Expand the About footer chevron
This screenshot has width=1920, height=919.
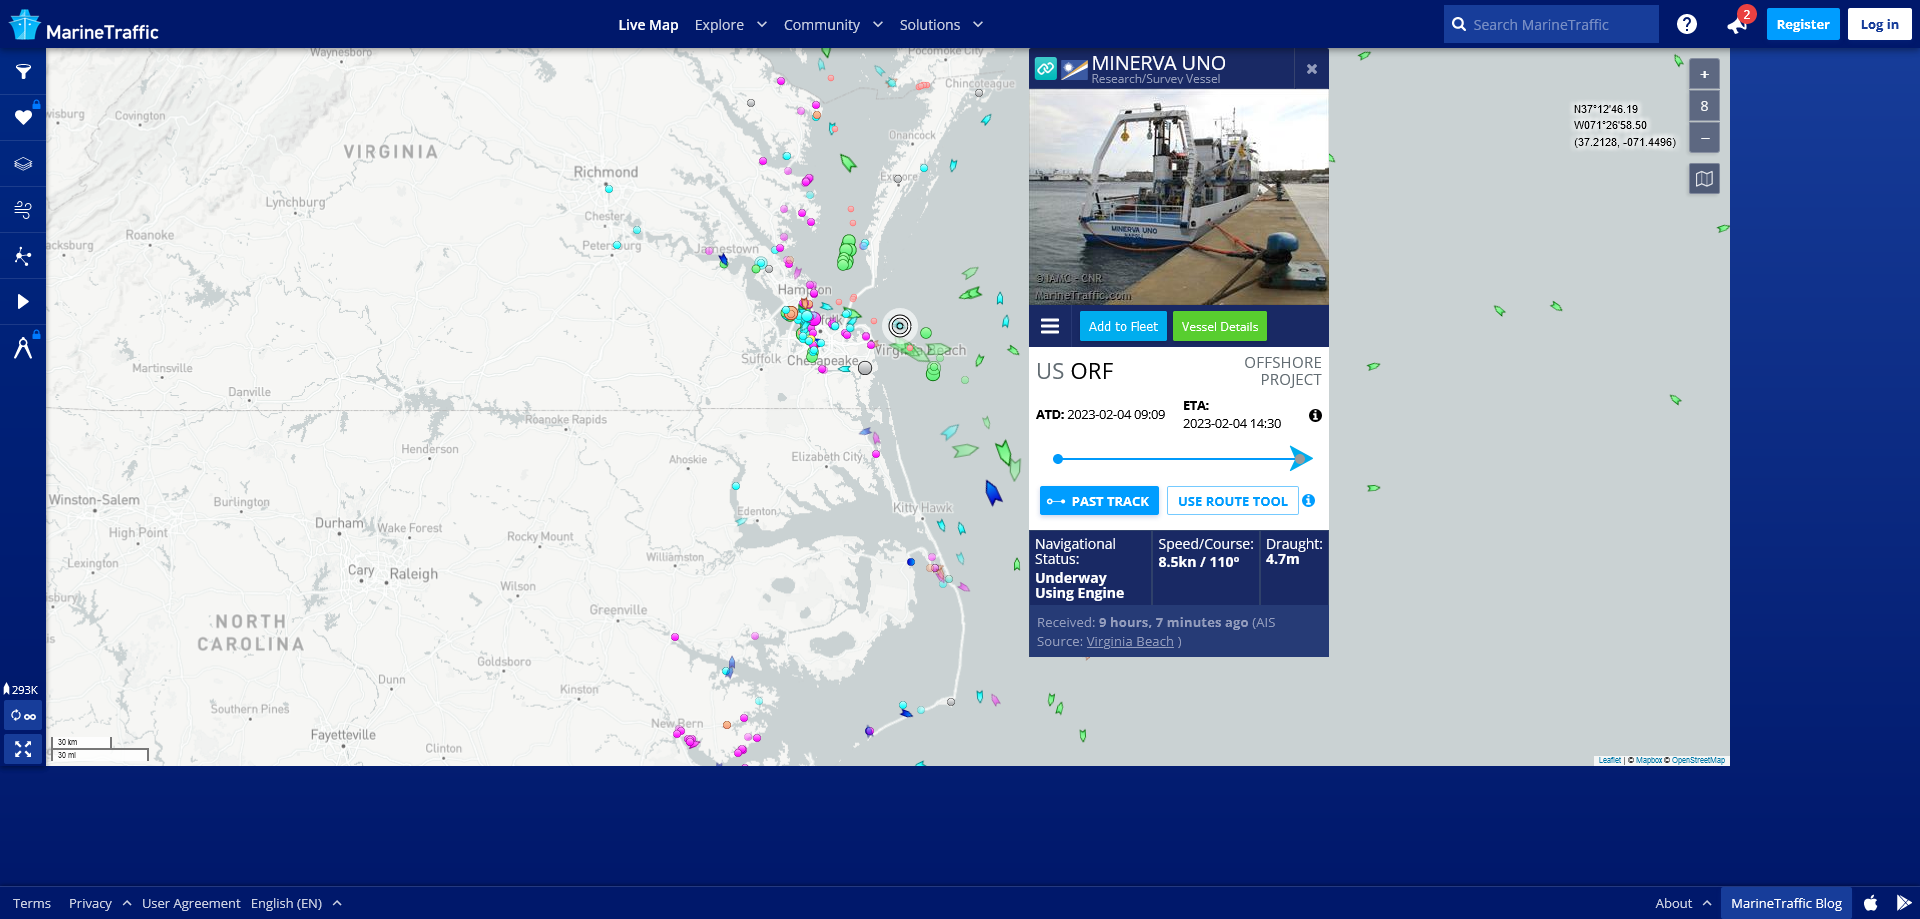[1707, 903]
